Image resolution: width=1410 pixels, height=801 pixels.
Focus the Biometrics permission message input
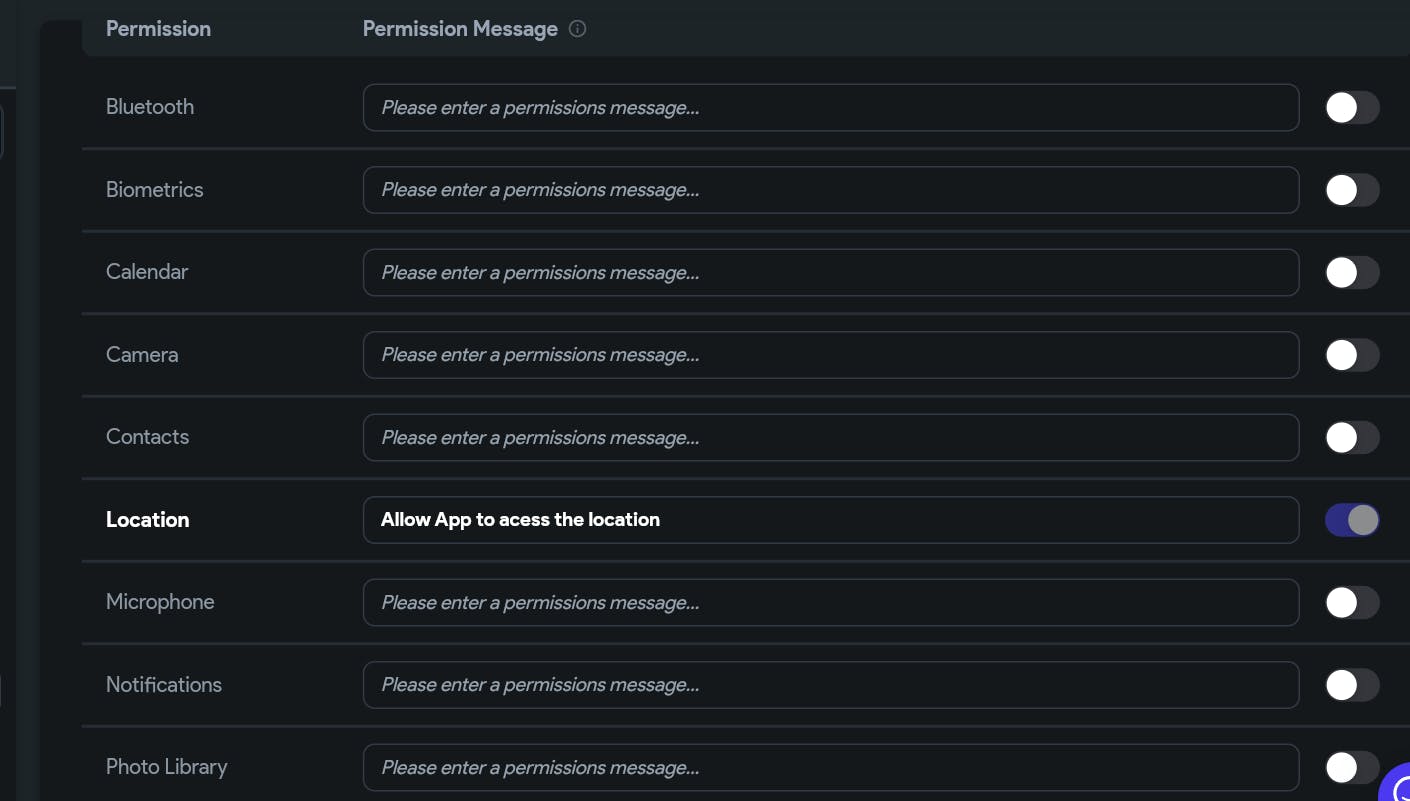click(x=830, y=190)
